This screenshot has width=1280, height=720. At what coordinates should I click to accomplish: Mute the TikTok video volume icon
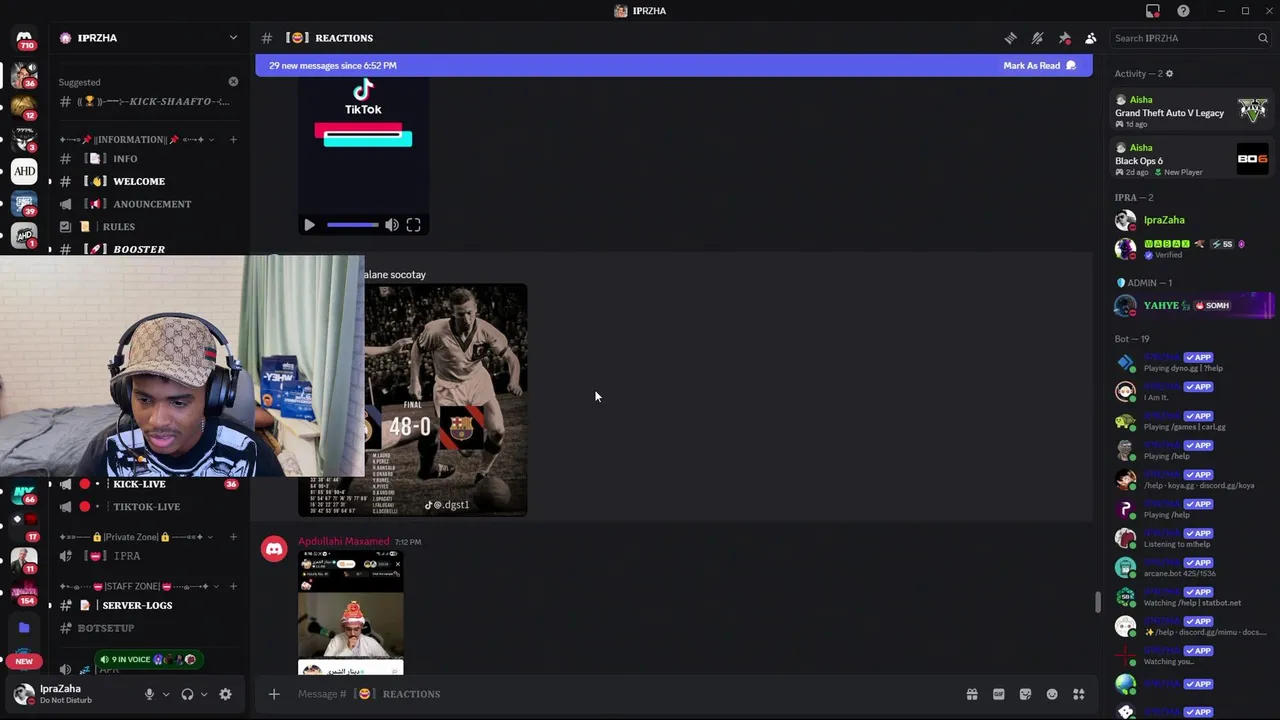(x=392, y=225)
